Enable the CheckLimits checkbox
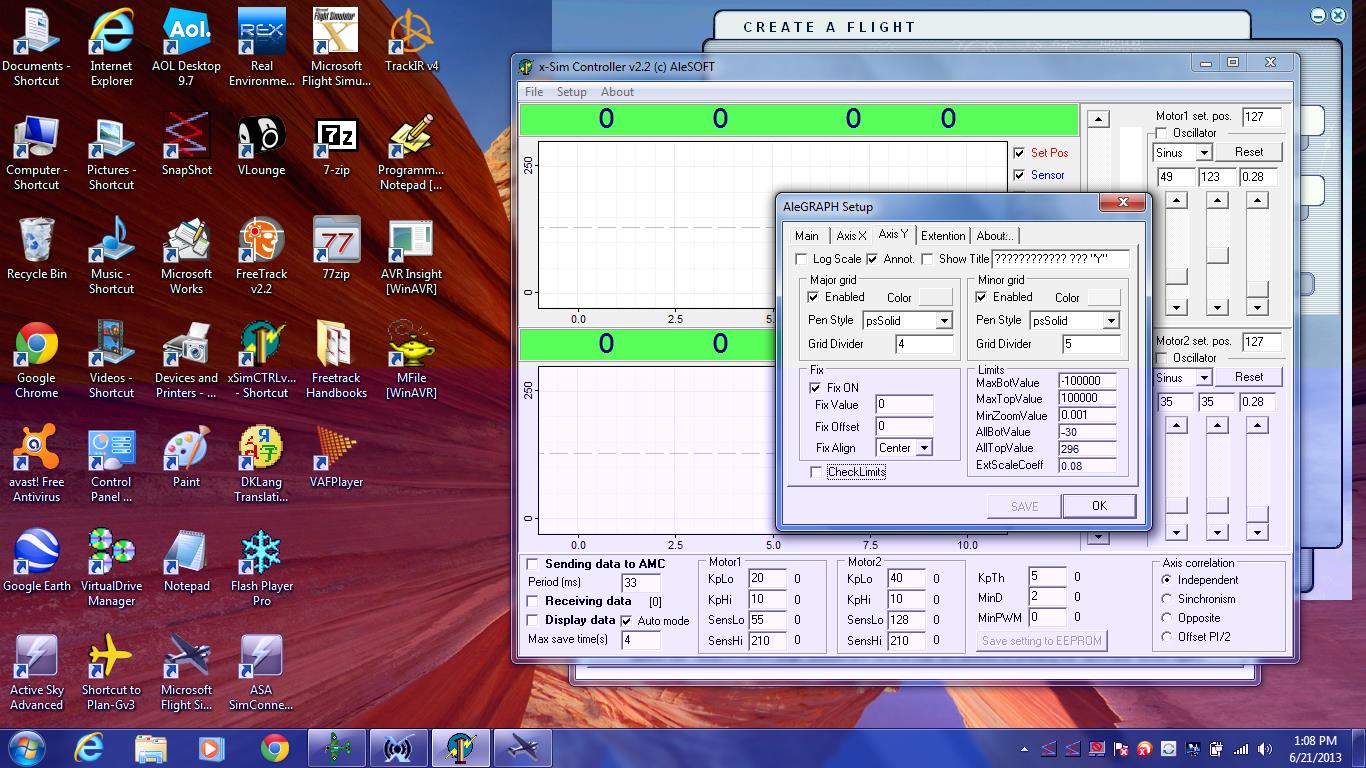The image size is (1366, 768). pos(816,472)
